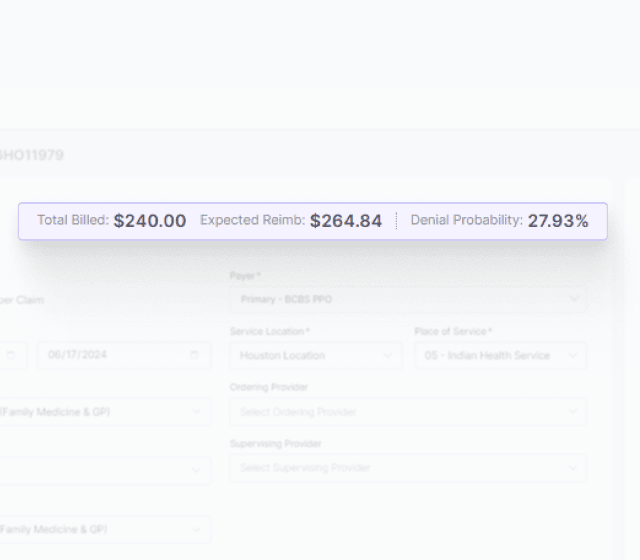Click the Supervising Provider chevron arrow

[x=574, y=467]
